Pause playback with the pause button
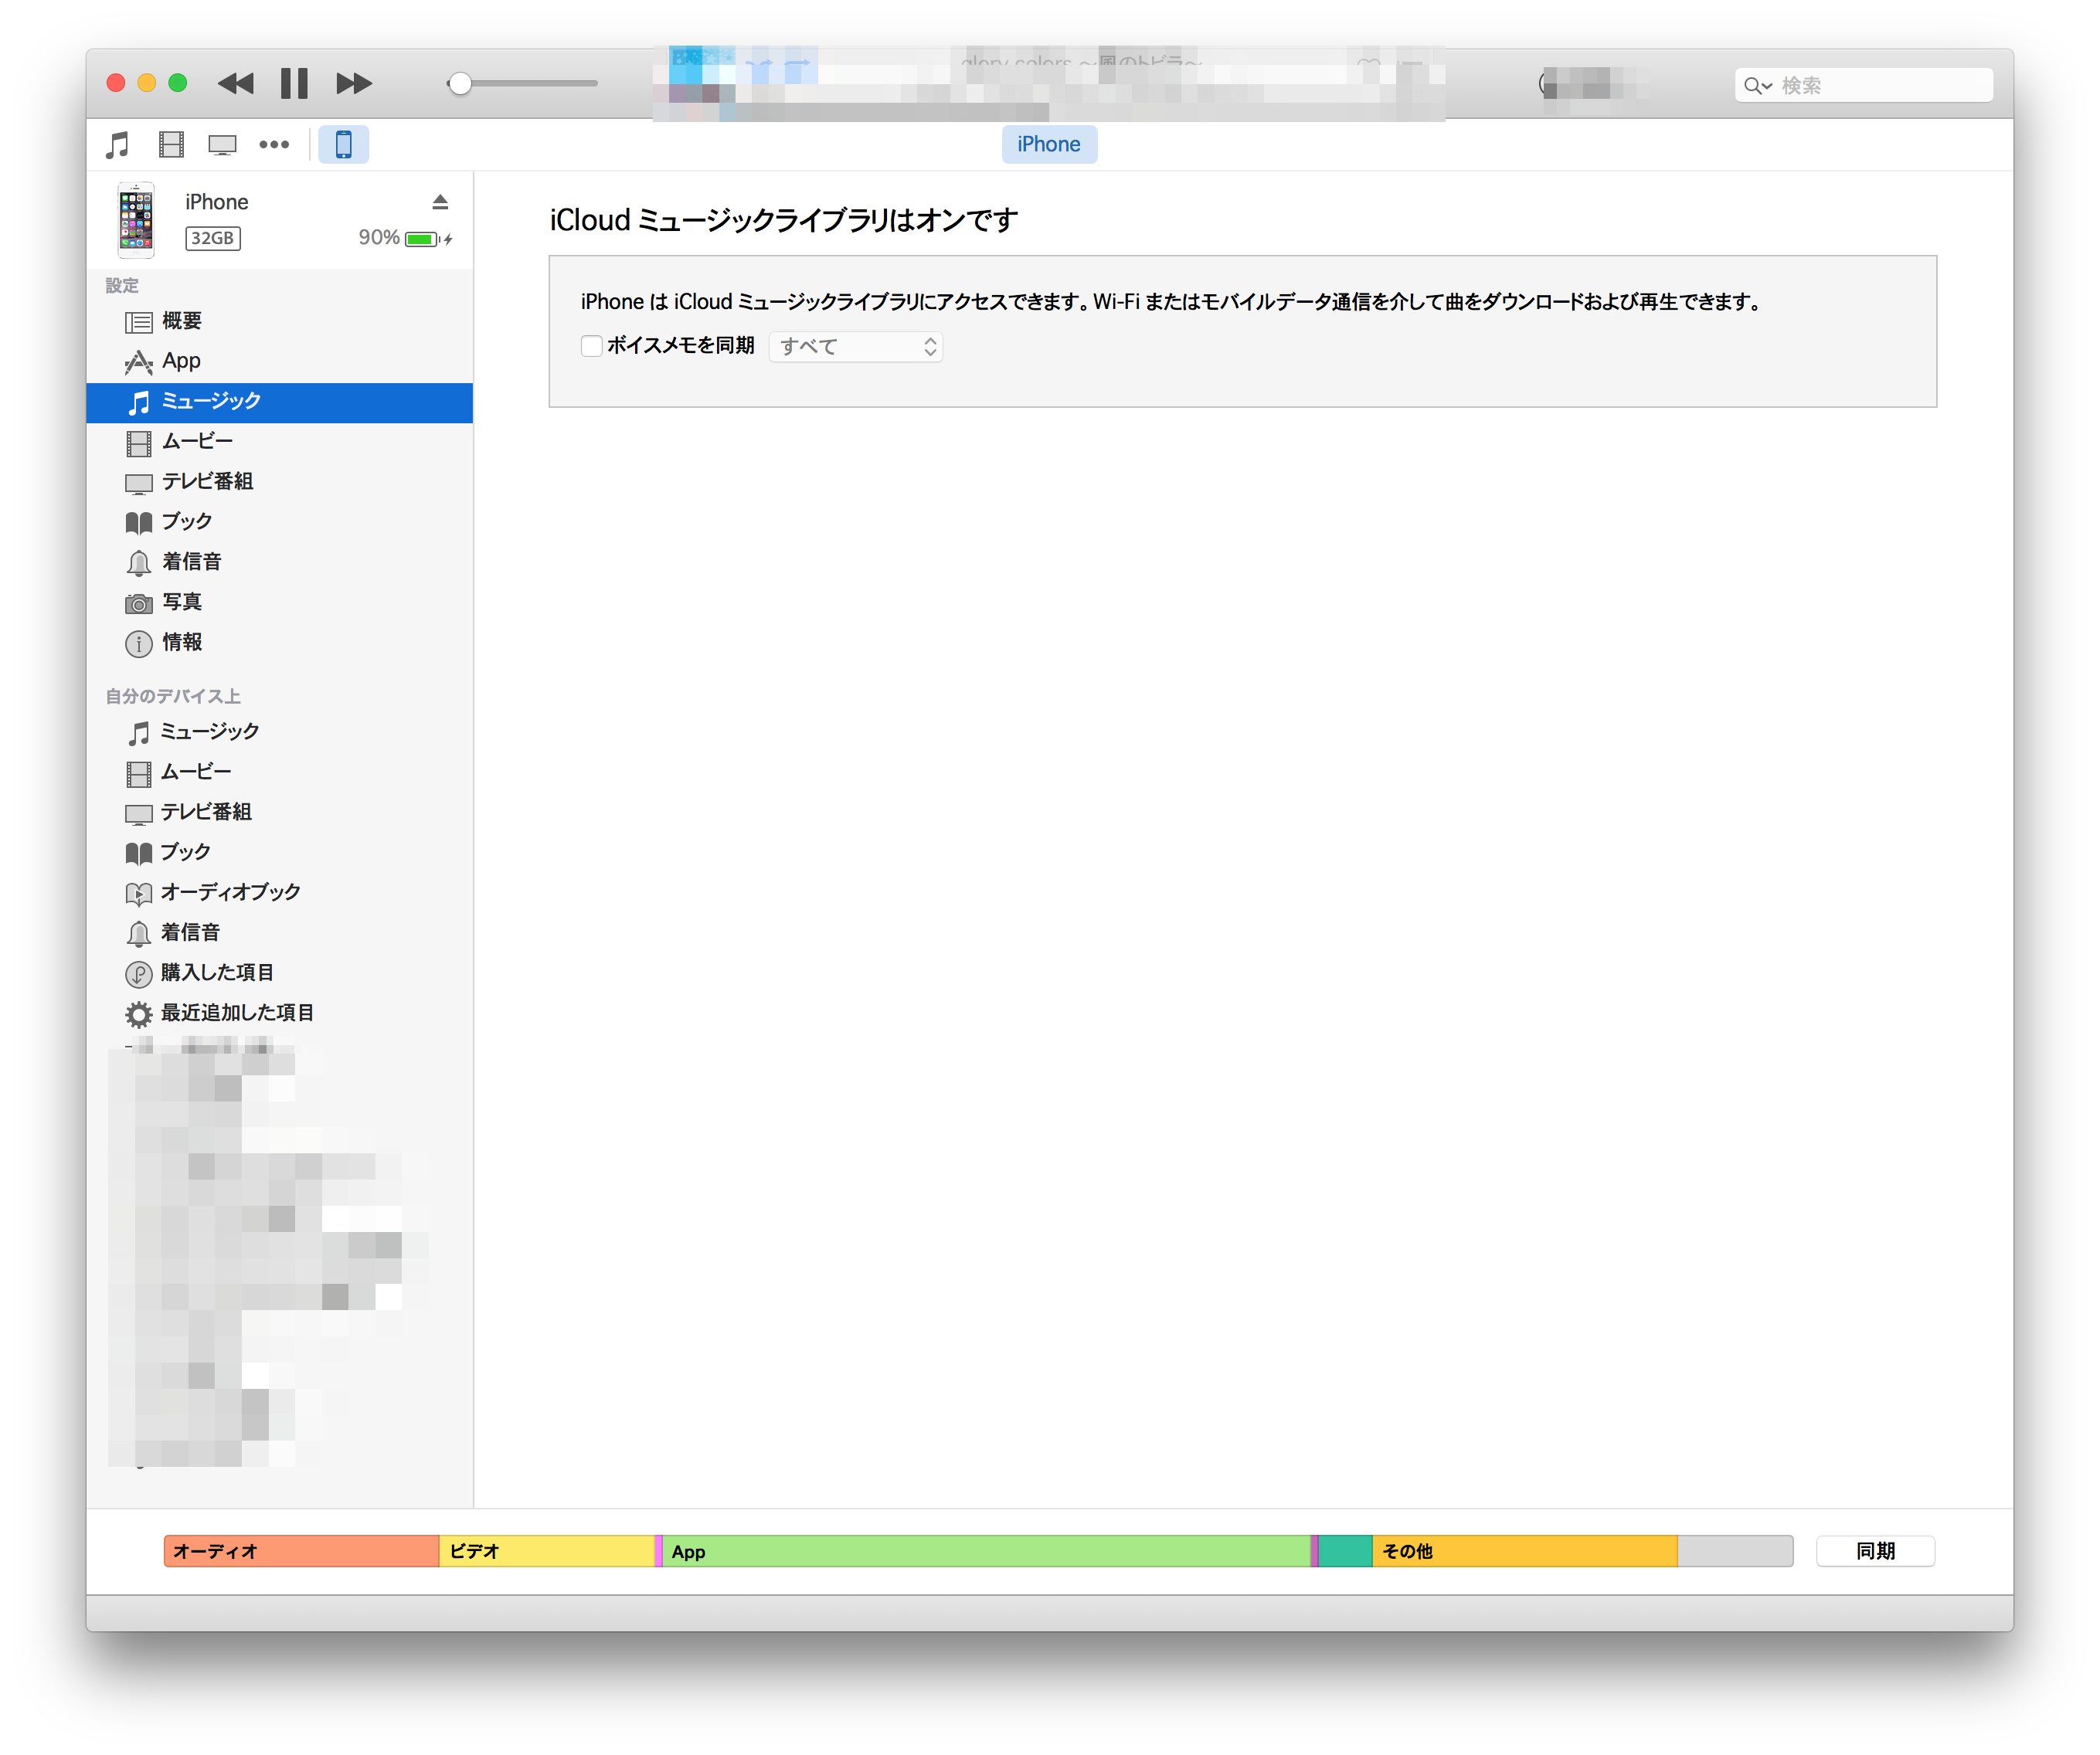2100x1755 pixels. tap(294, 83)
